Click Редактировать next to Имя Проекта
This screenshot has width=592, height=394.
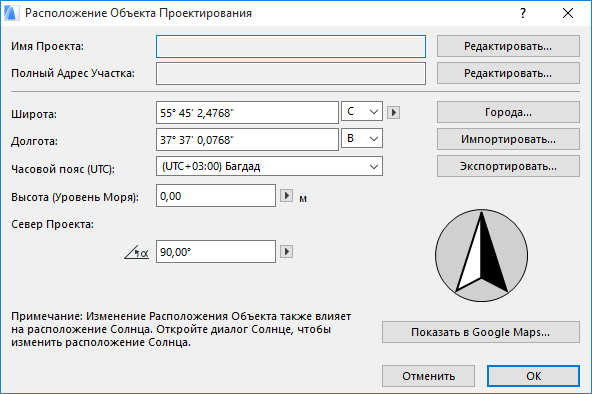pyautogui.click(x=508, y=46)
